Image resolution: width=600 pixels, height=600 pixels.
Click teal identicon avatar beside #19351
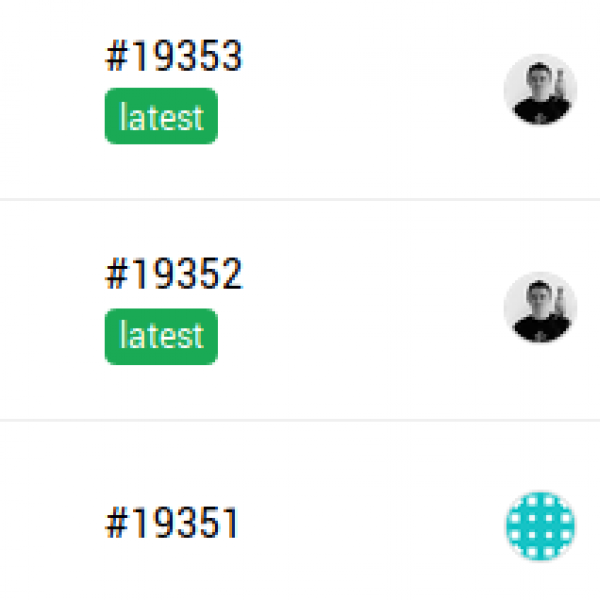point(540,526)
